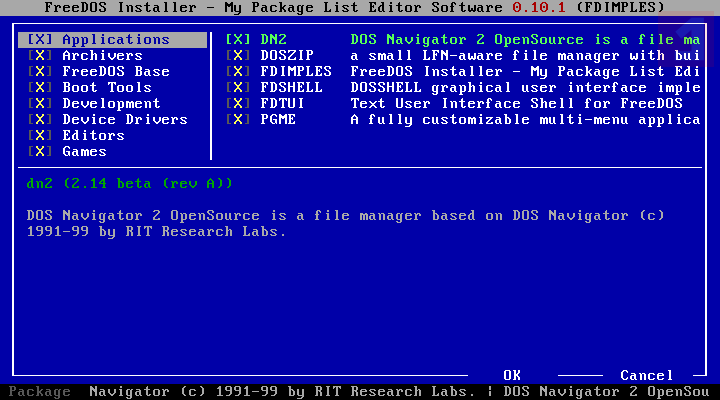720x400 pixels.
Task: Toggle the Development group checkbox
Action: 40,104
